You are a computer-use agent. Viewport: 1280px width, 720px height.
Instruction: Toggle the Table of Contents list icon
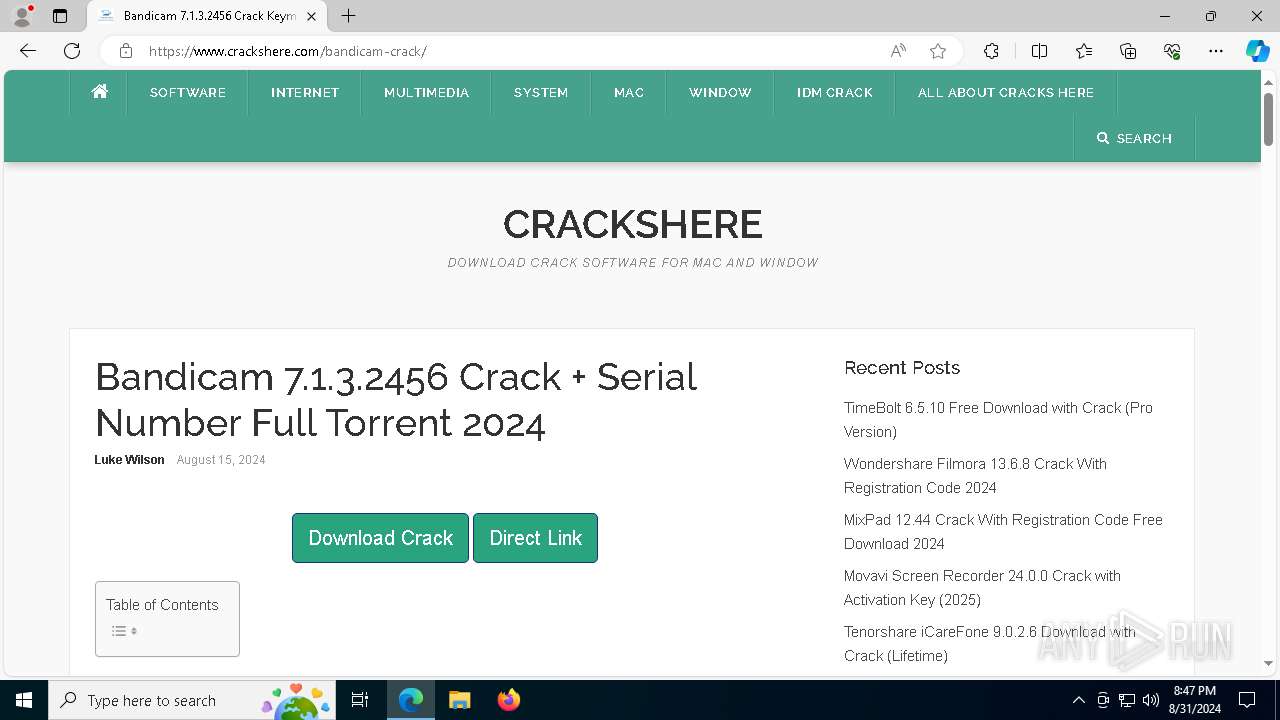[124, 631]
